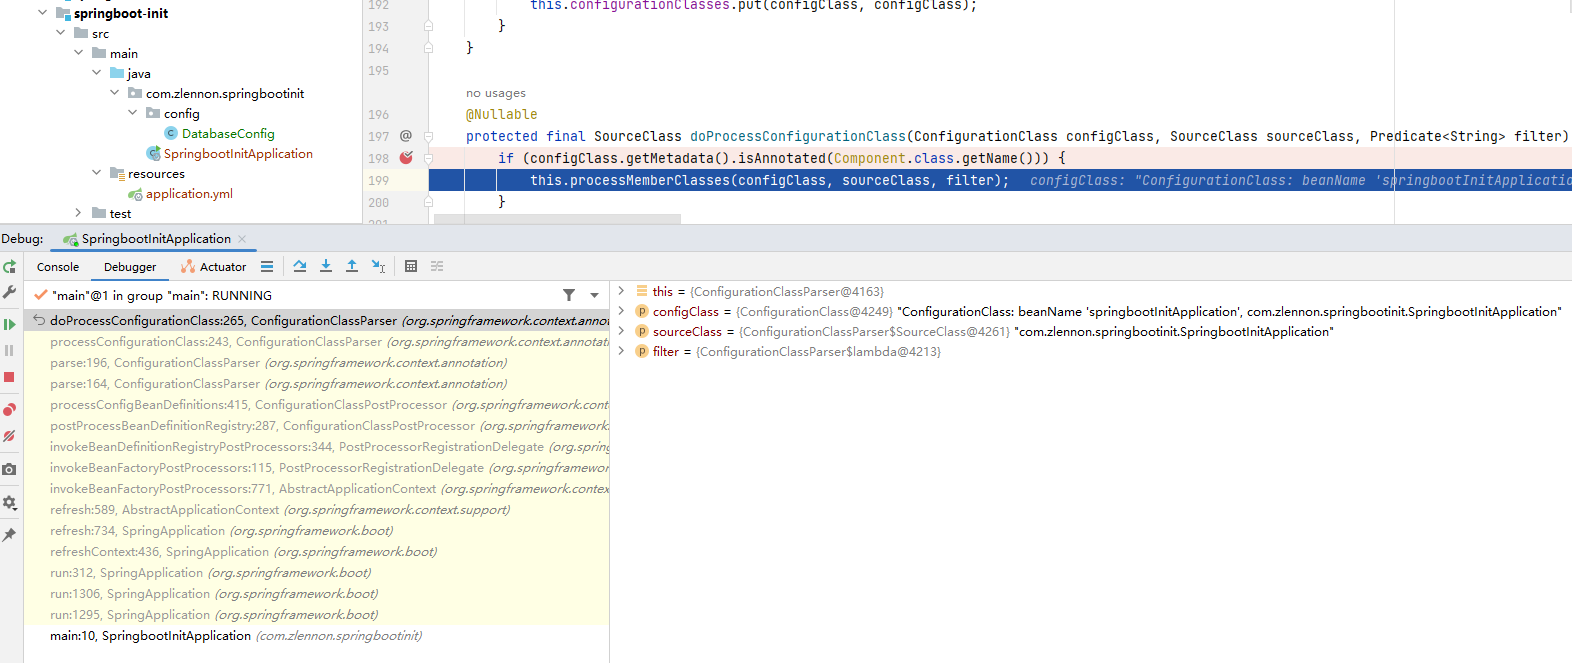Viewport: 1572px width, 663px height.
Task: Select the processConfigurationClass:243 frame
Action: [x=316, y=342]
